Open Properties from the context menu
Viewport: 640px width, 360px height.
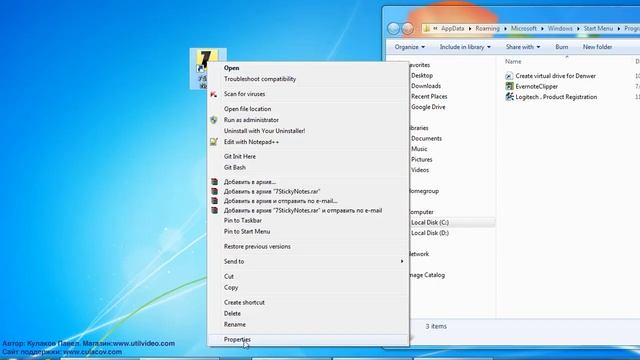pos(237,340)
